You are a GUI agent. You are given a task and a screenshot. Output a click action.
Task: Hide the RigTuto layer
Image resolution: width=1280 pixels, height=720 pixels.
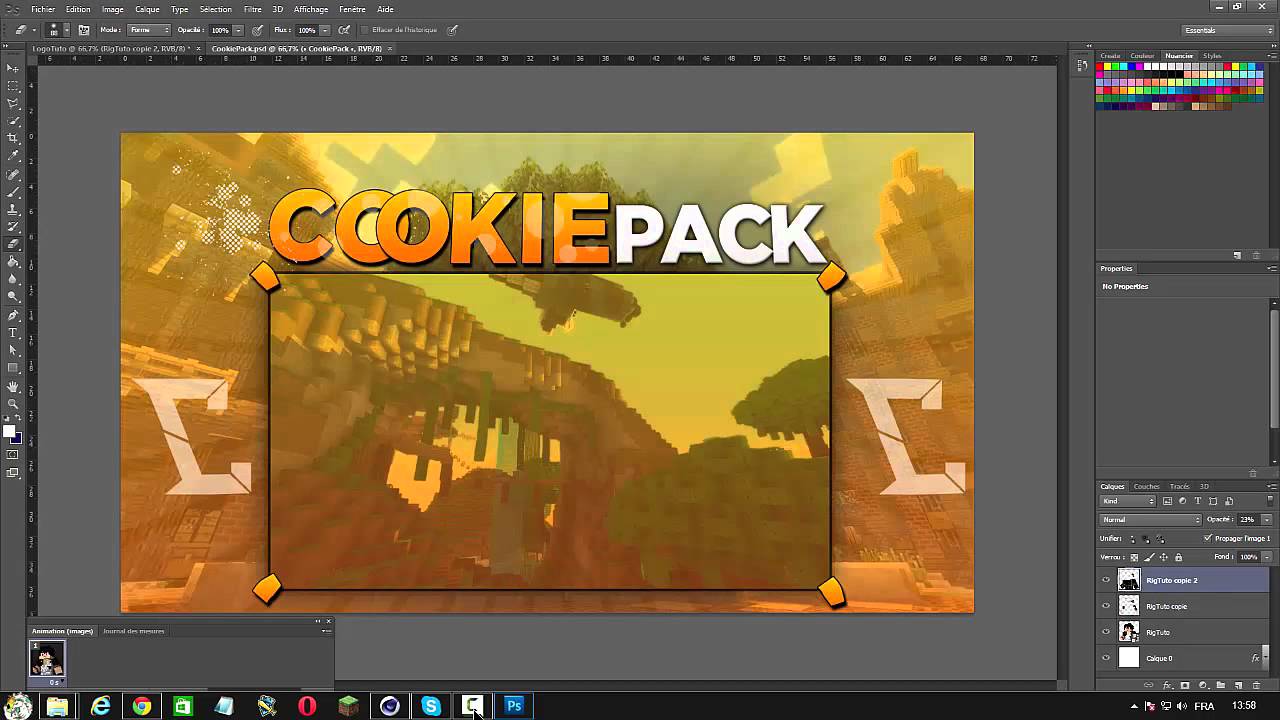tap(1106, 632)
